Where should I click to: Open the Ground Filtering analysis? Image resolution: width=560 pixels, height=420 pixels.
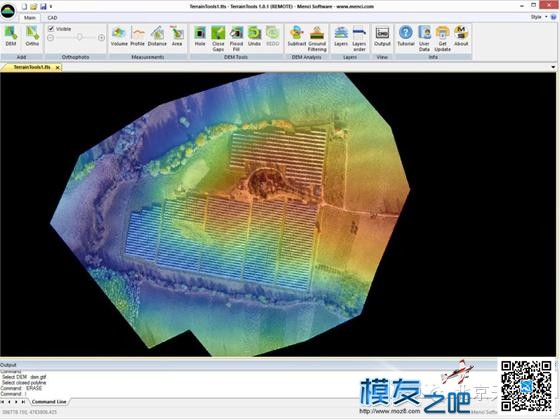coord(317,38)
